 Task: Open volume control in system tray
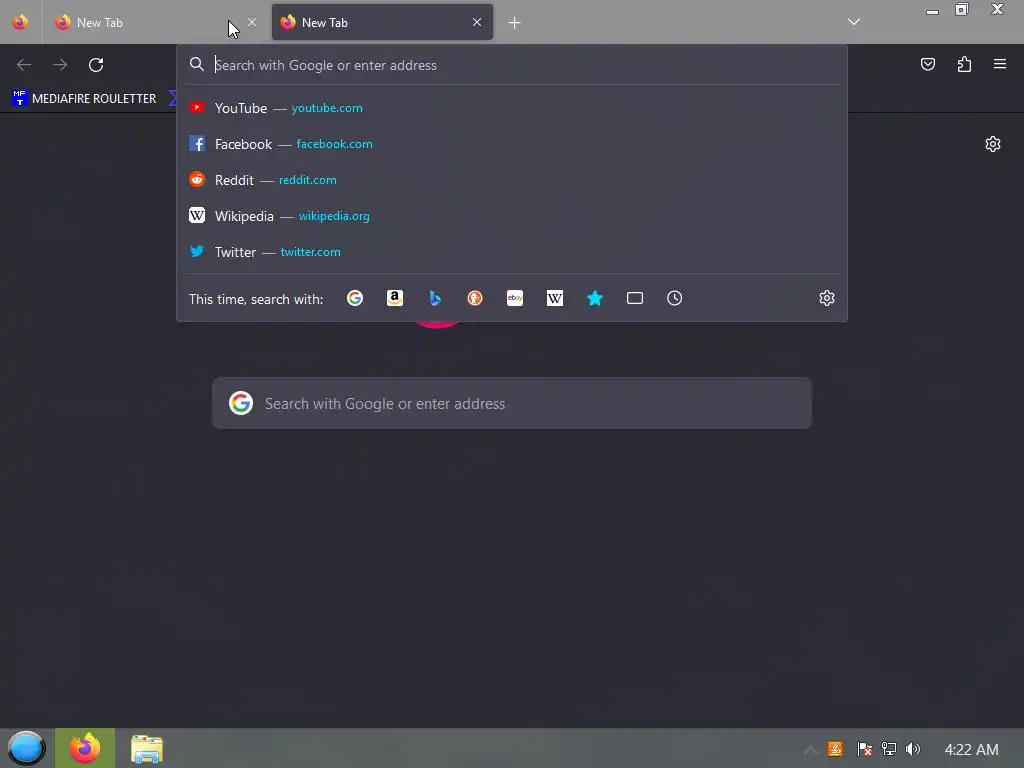pos(913,749)
